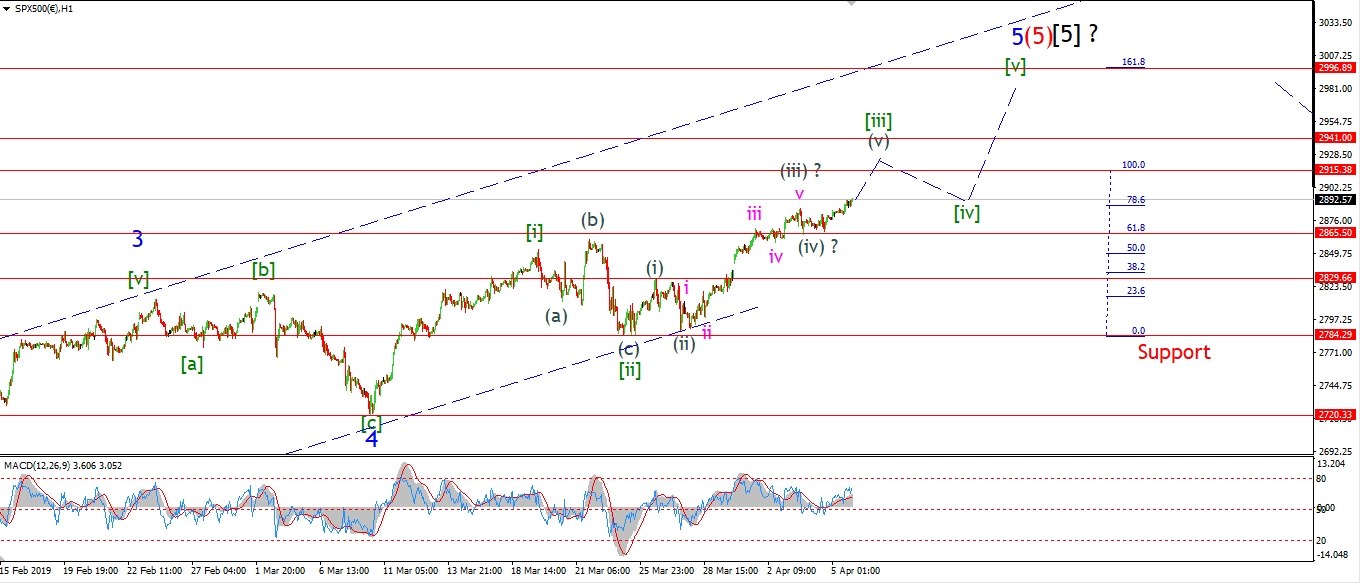Select the 161.8 Fibonacci extension label
The height and width of the screenshot is (583, 1361).
coord(1133,62)
